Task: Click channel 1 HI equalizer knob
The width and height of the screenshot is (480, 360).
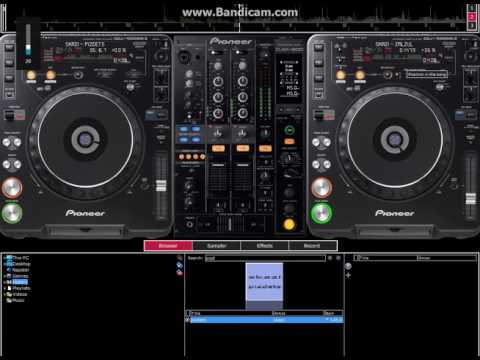Action: [x=218, y=81]
